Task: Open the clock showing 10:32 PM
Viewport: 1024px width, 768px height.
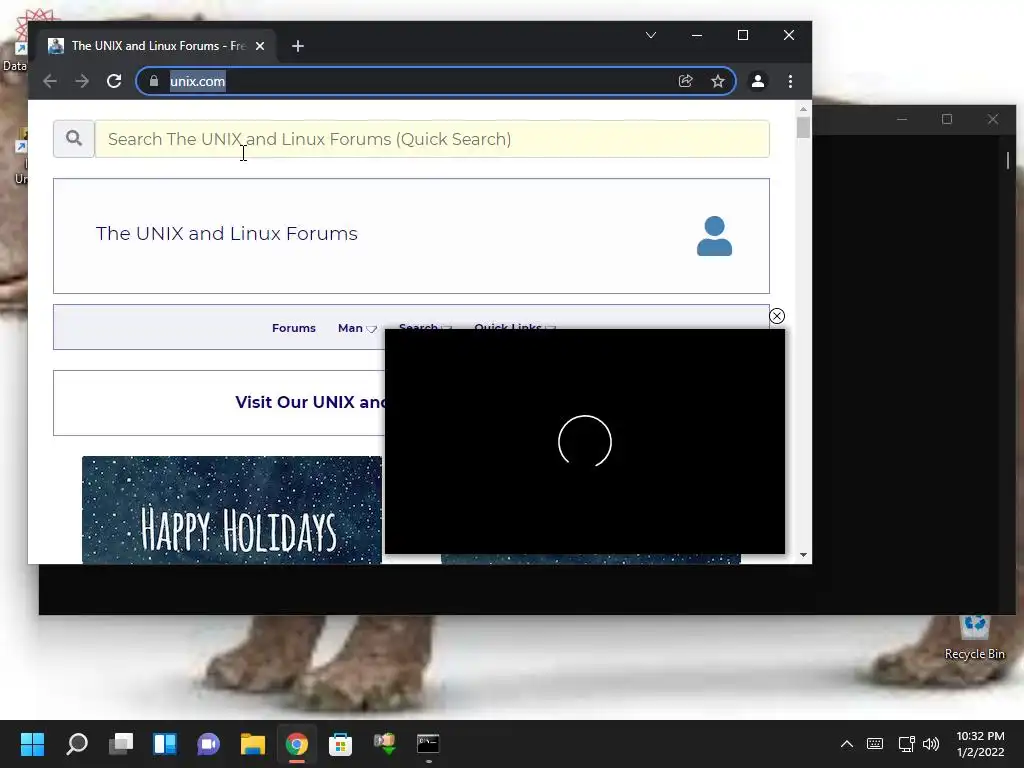Action: click(980, 744)
